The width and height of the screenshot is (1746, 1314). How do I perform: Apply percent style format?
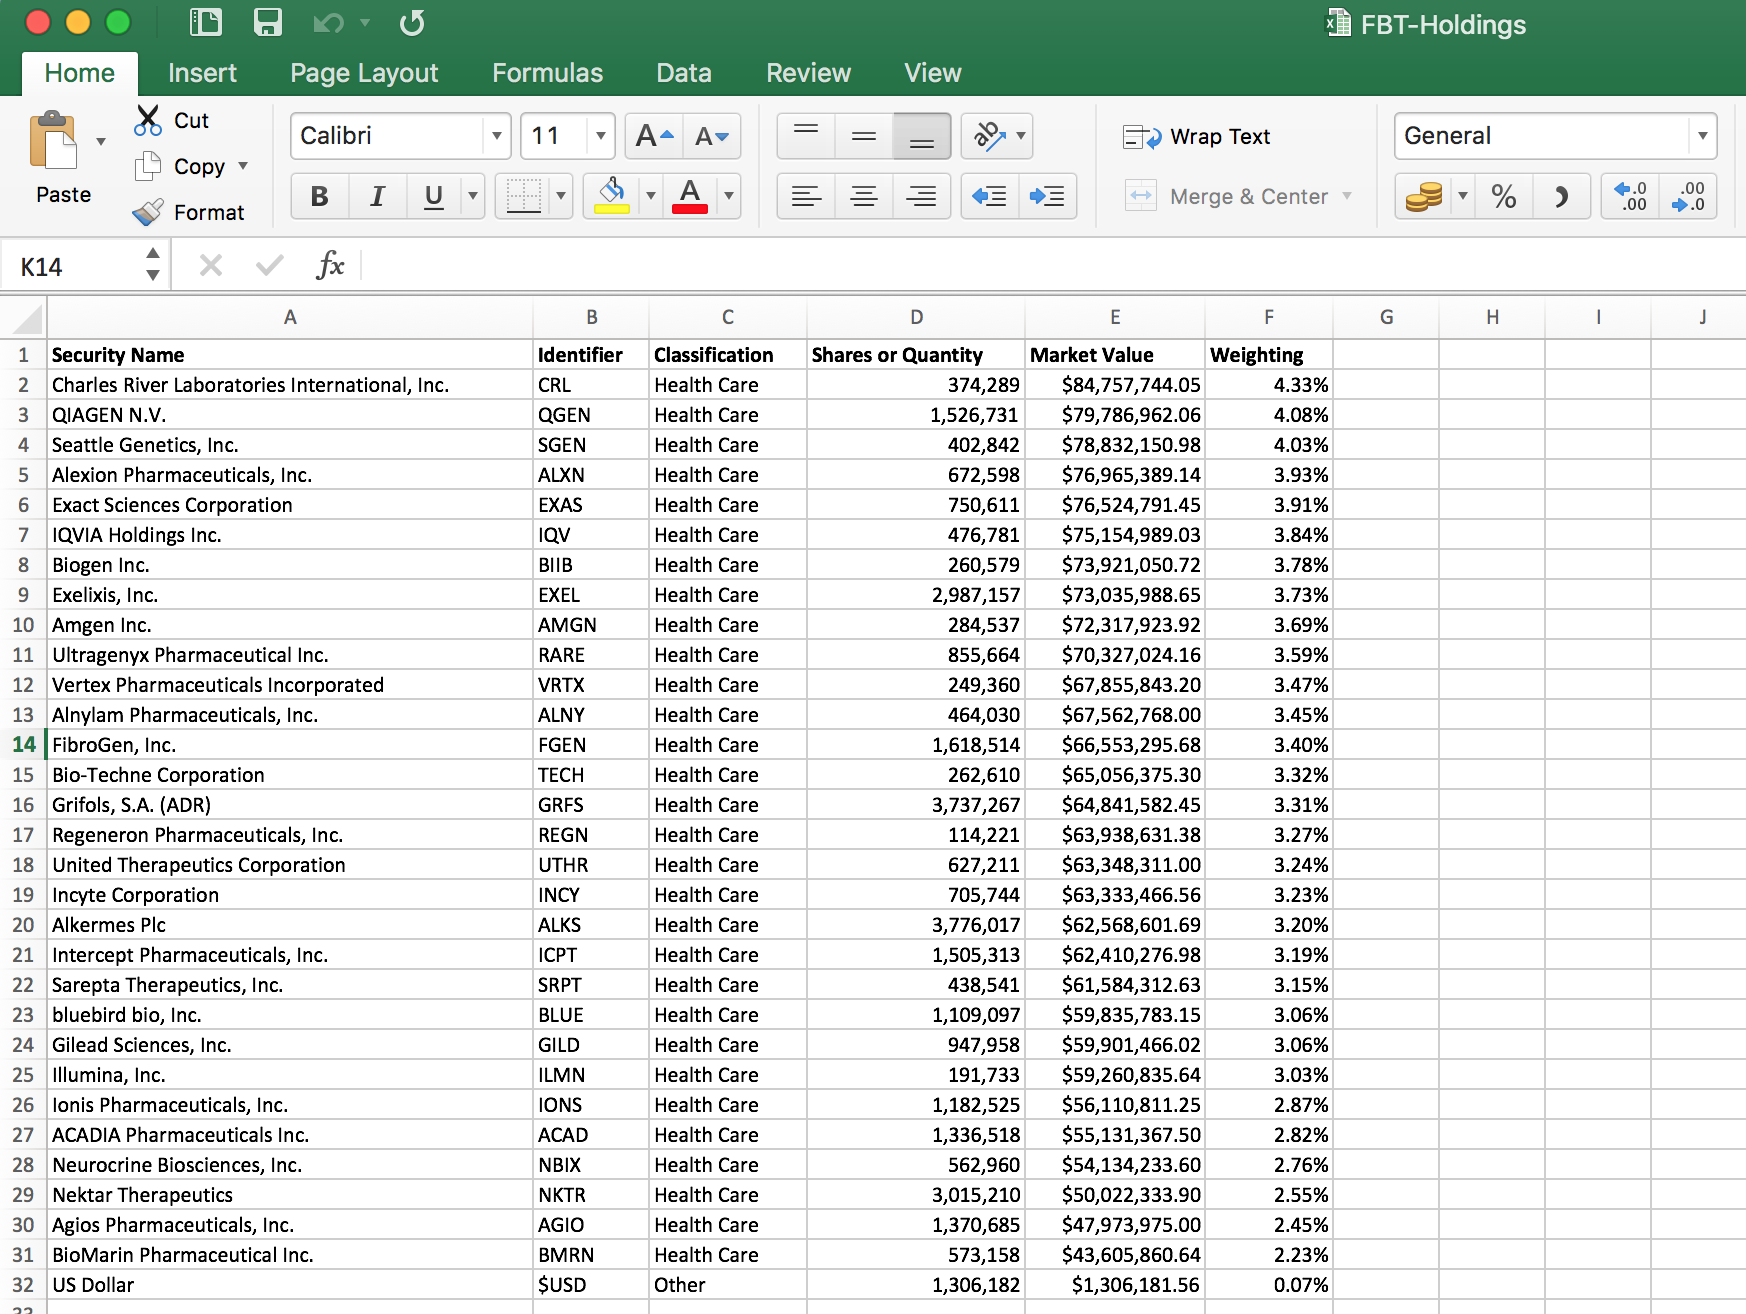click(1503, 195)
